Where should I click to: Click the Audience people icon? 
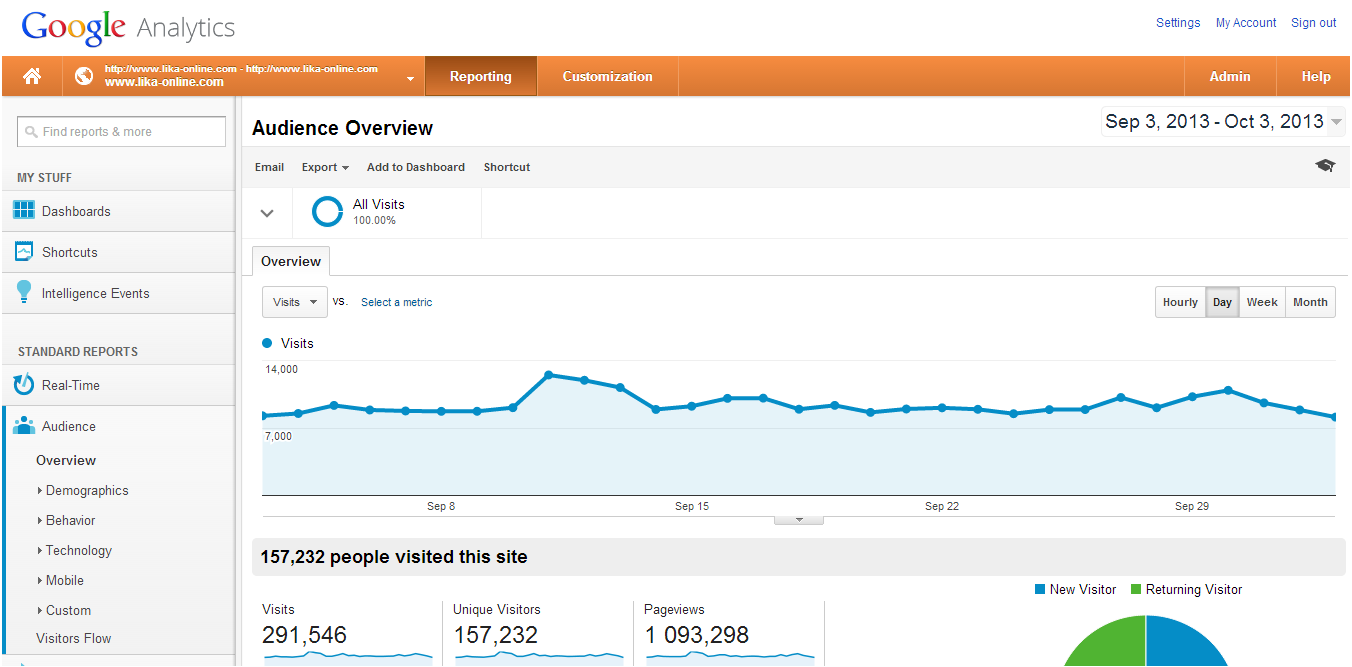[24, 426]
